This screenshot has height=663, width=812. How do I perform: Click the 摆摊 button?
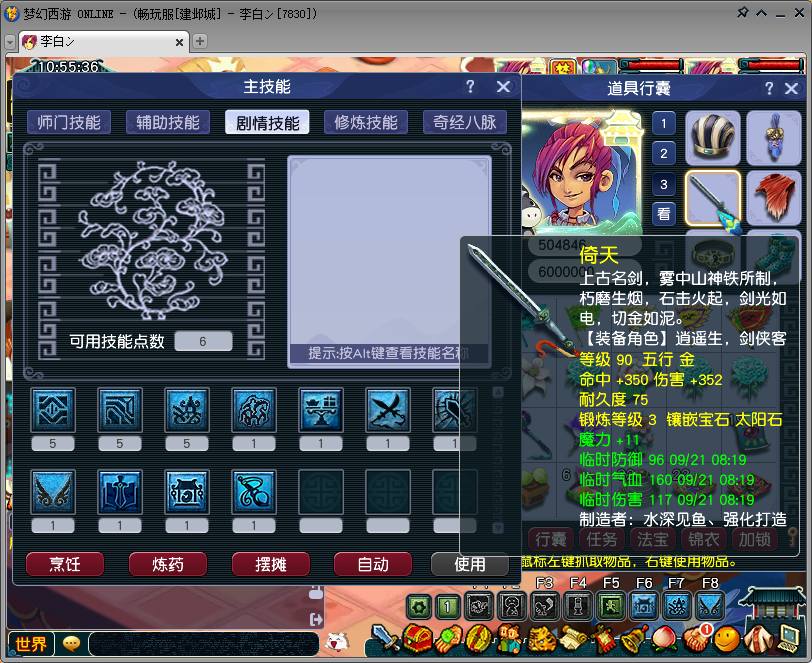coord(271,564)
